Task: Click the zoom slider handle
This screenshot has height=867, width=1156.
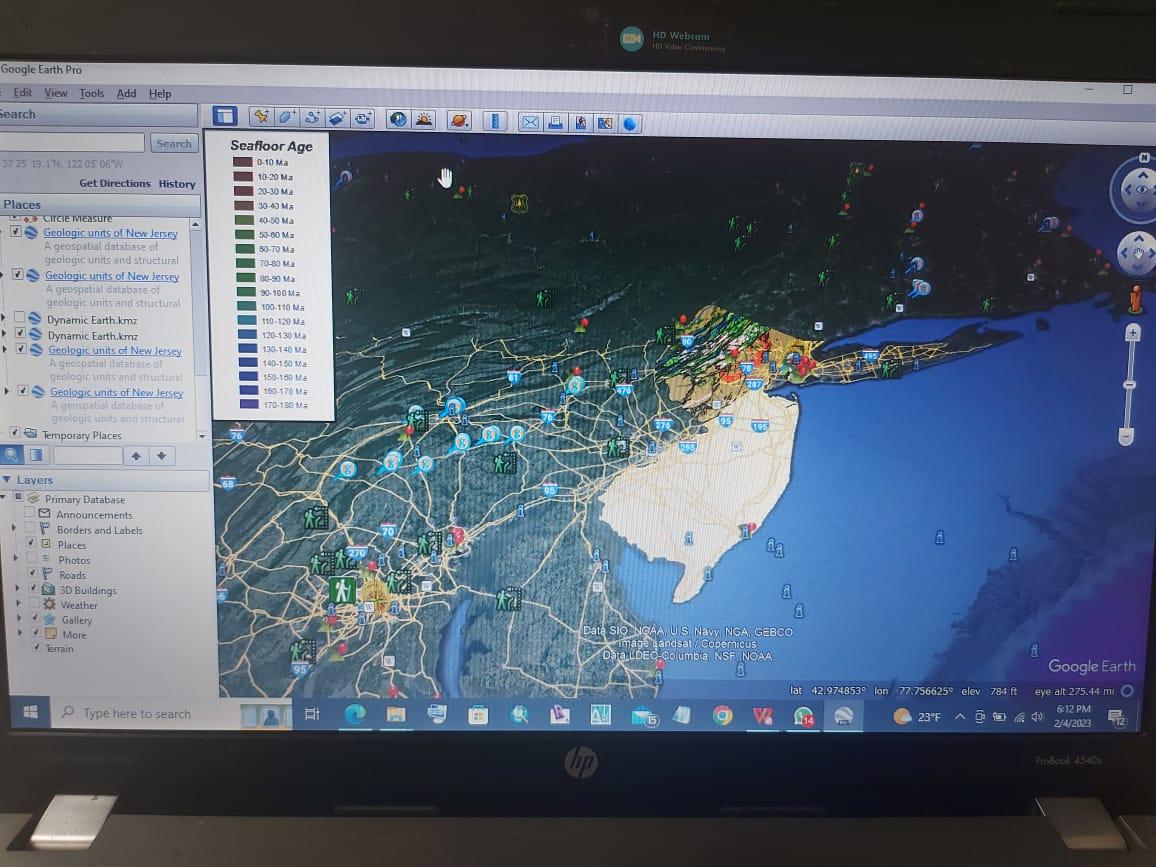Action: point(1129,385)
